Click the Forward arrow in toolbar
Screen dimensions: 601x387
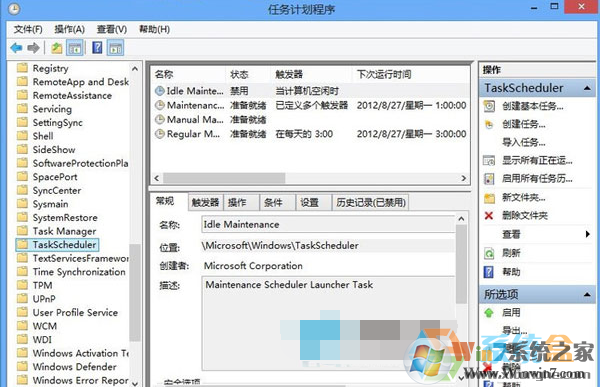(34, 48)
